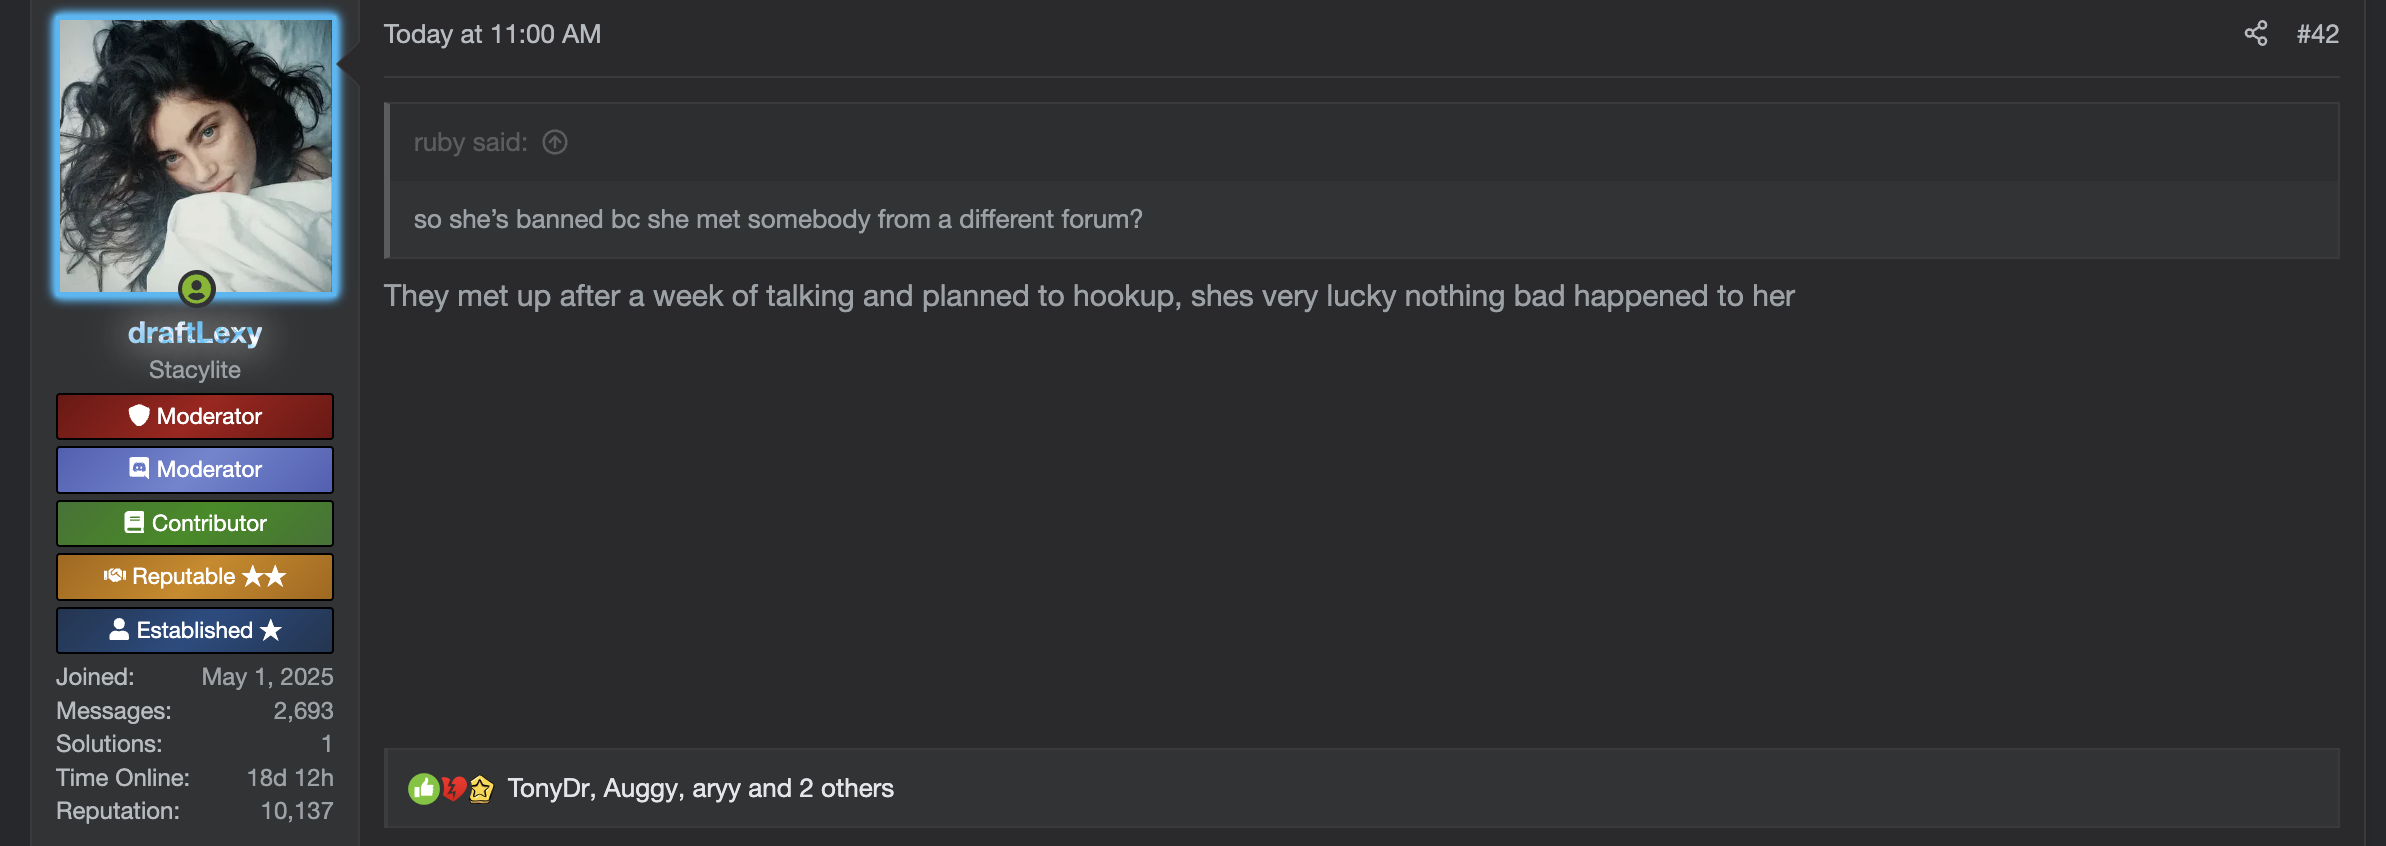Screen dimensions: 2386x846
Task: Click the orange Reputable two-star badge
Action: [195, 577]
